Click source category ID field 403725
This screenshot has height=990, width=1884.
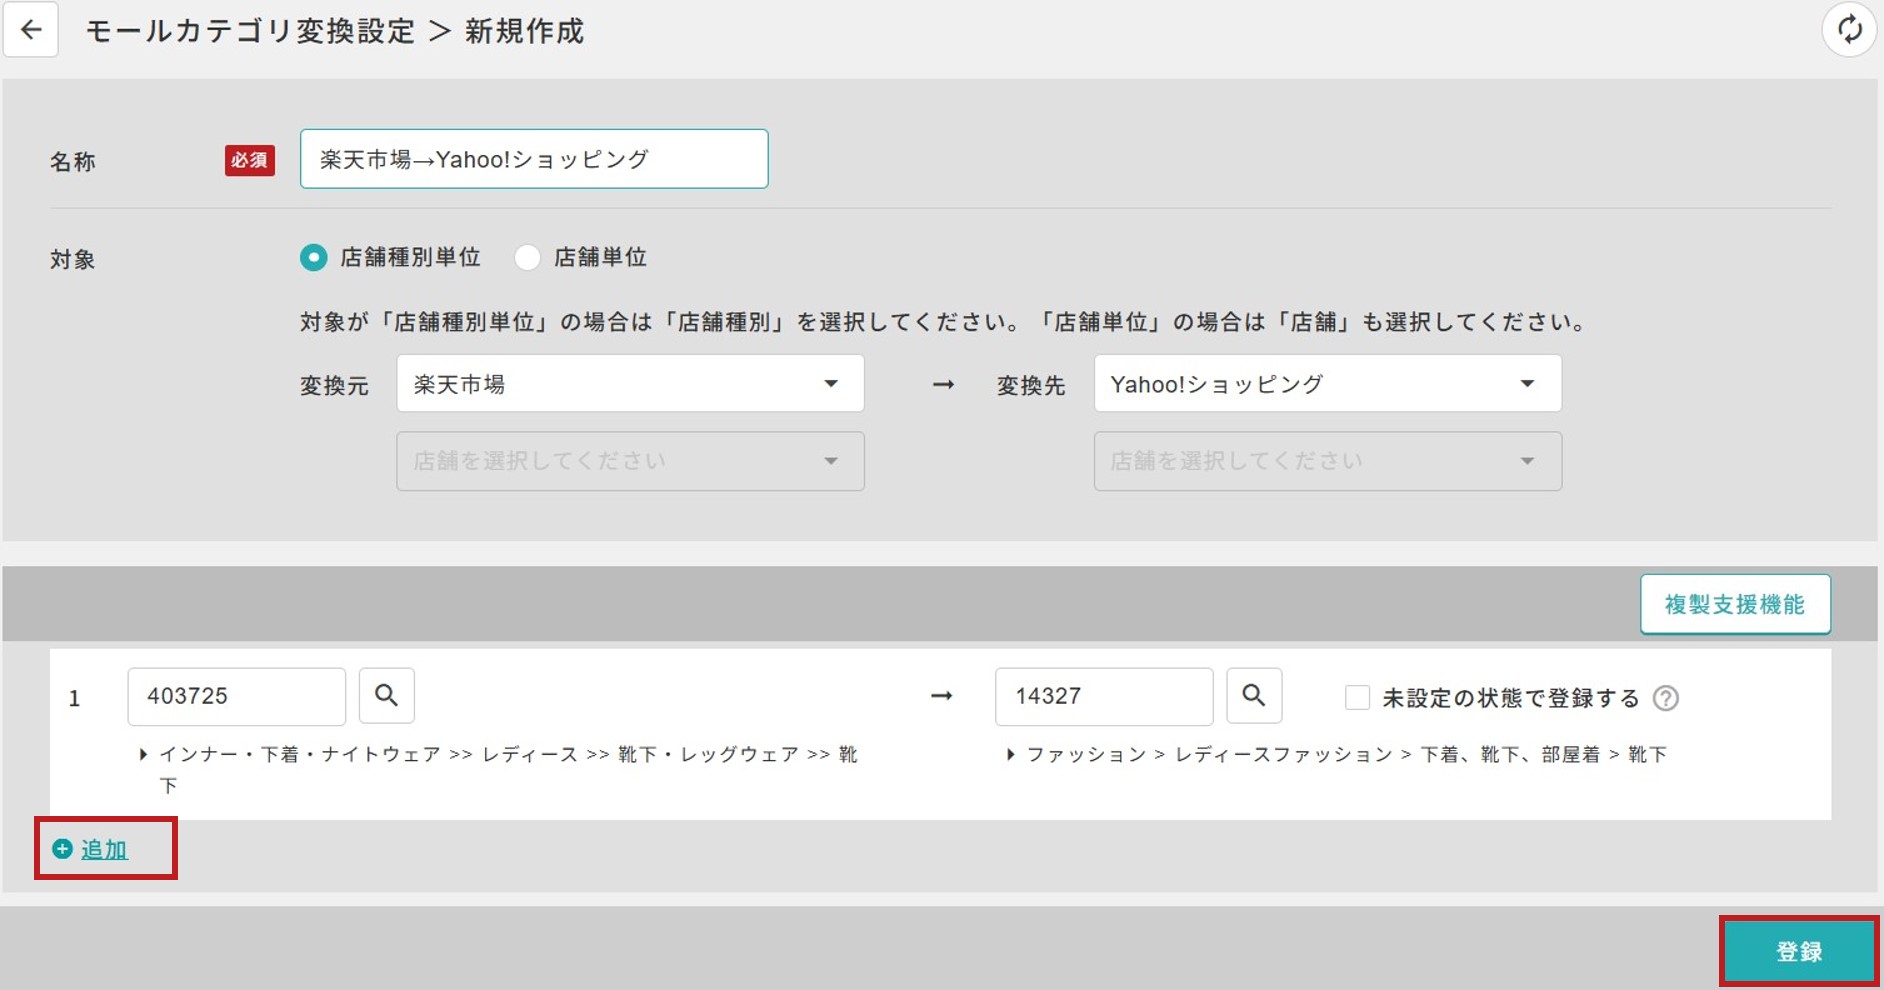click(x=237, y=696)
